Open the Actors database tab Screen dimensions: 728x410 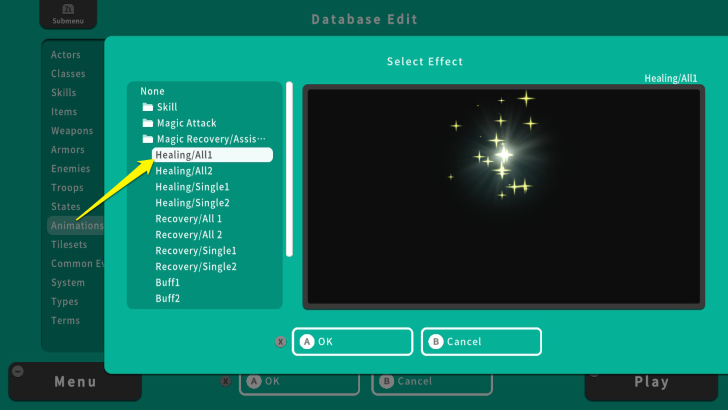(x=65, y=55)
